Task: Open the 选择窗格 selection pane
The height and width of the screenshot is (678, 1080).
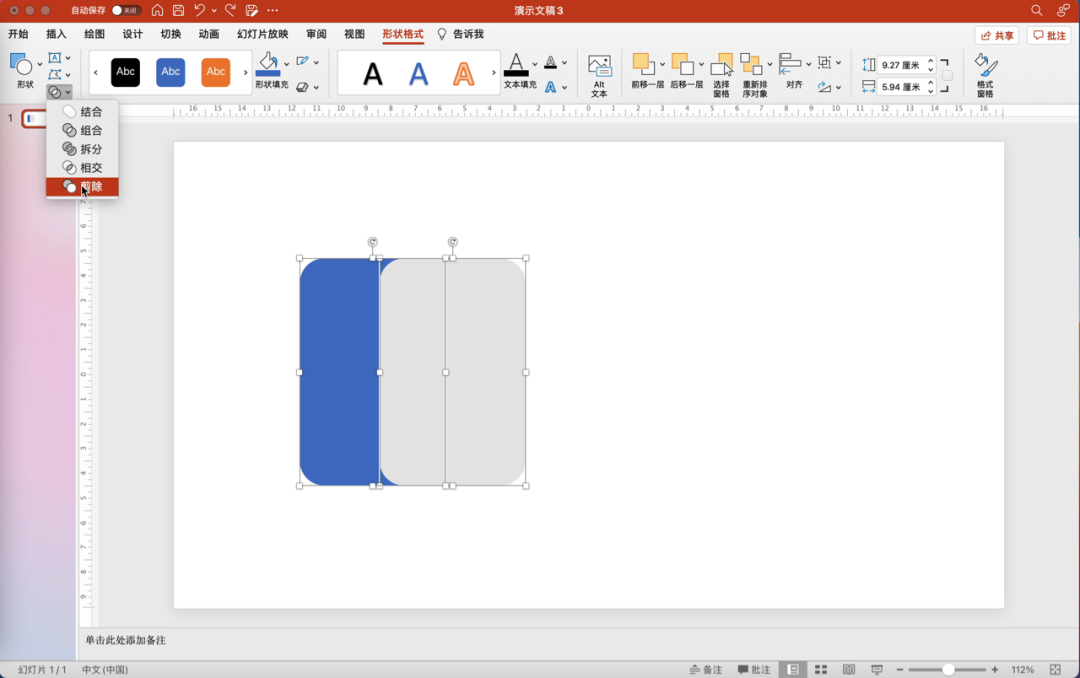Action: [721, 75]
